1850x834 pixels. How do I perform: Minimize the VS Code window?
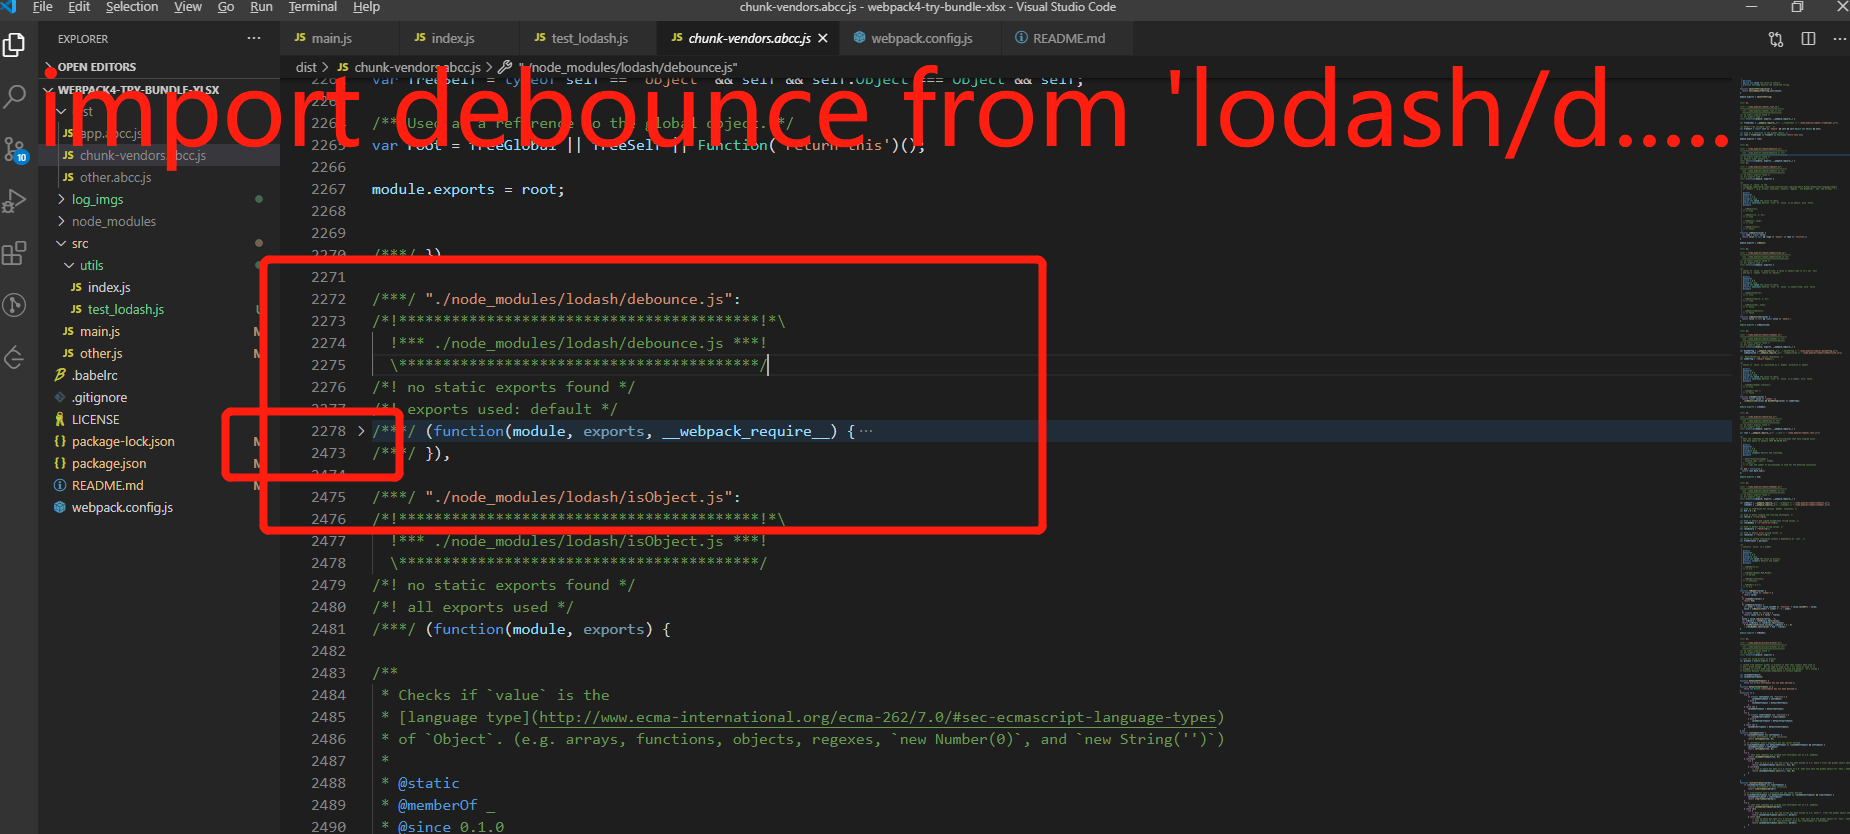1751,7
